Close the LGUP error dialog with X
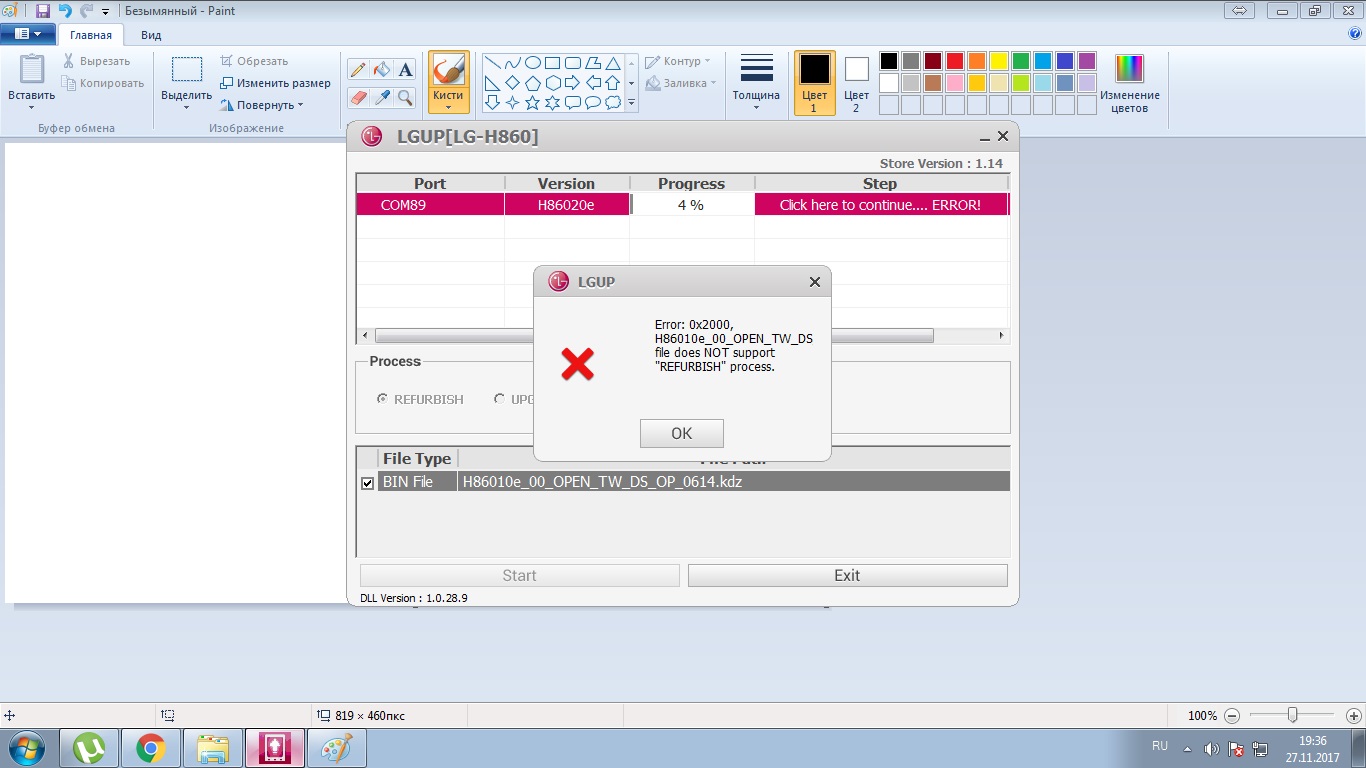This screenshot has height=768, width=1366. (815, 282)
